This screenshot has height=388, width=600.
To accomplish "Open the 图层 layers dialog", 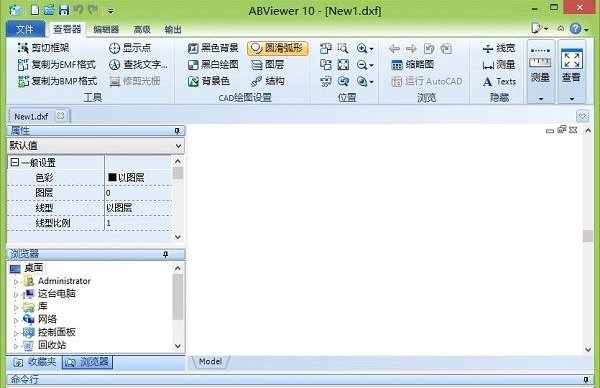I will coord(267,65).
